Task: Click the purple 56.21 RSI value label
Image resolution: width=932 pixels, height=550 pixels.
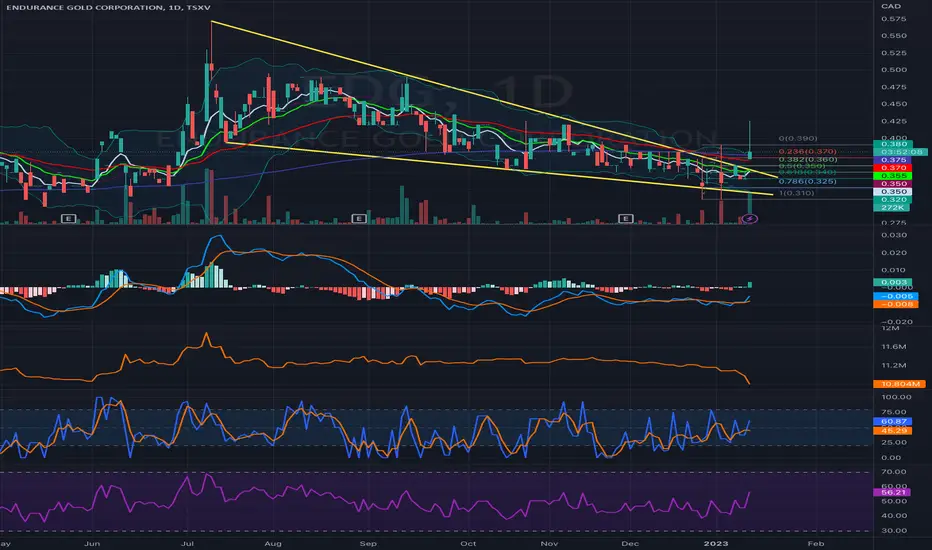Action: (892, 492)
